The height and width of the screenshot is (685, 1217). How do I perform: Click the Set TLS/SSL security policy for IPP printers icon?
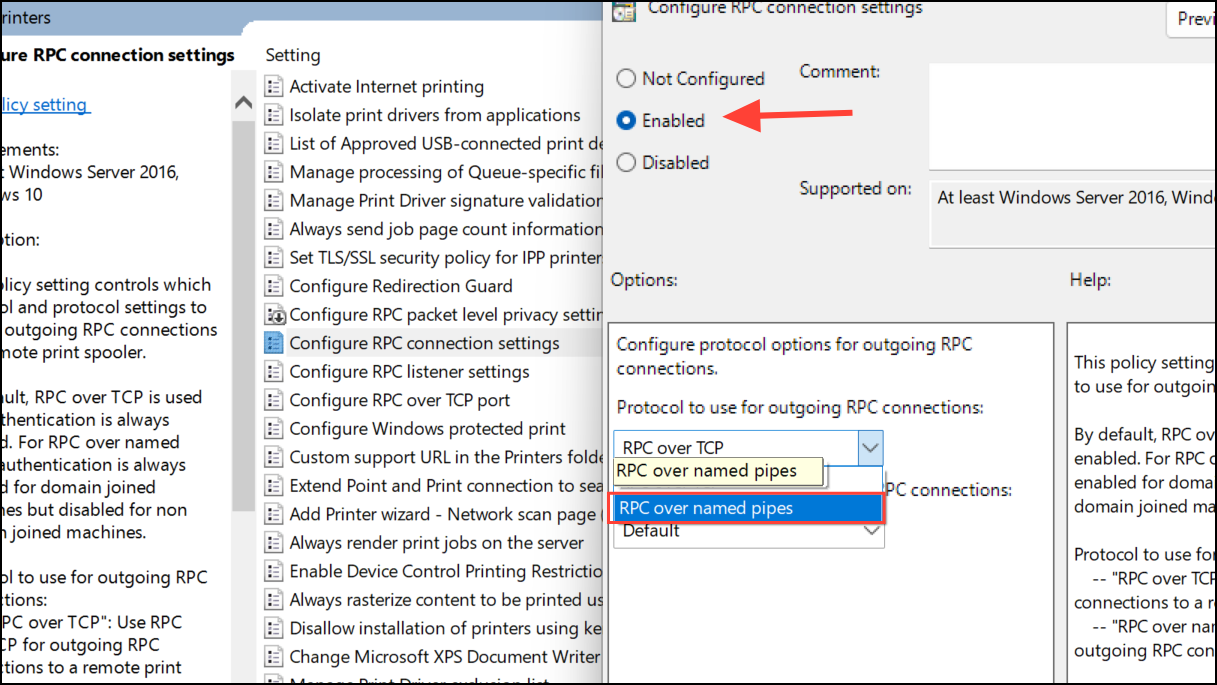click(274, 258)
